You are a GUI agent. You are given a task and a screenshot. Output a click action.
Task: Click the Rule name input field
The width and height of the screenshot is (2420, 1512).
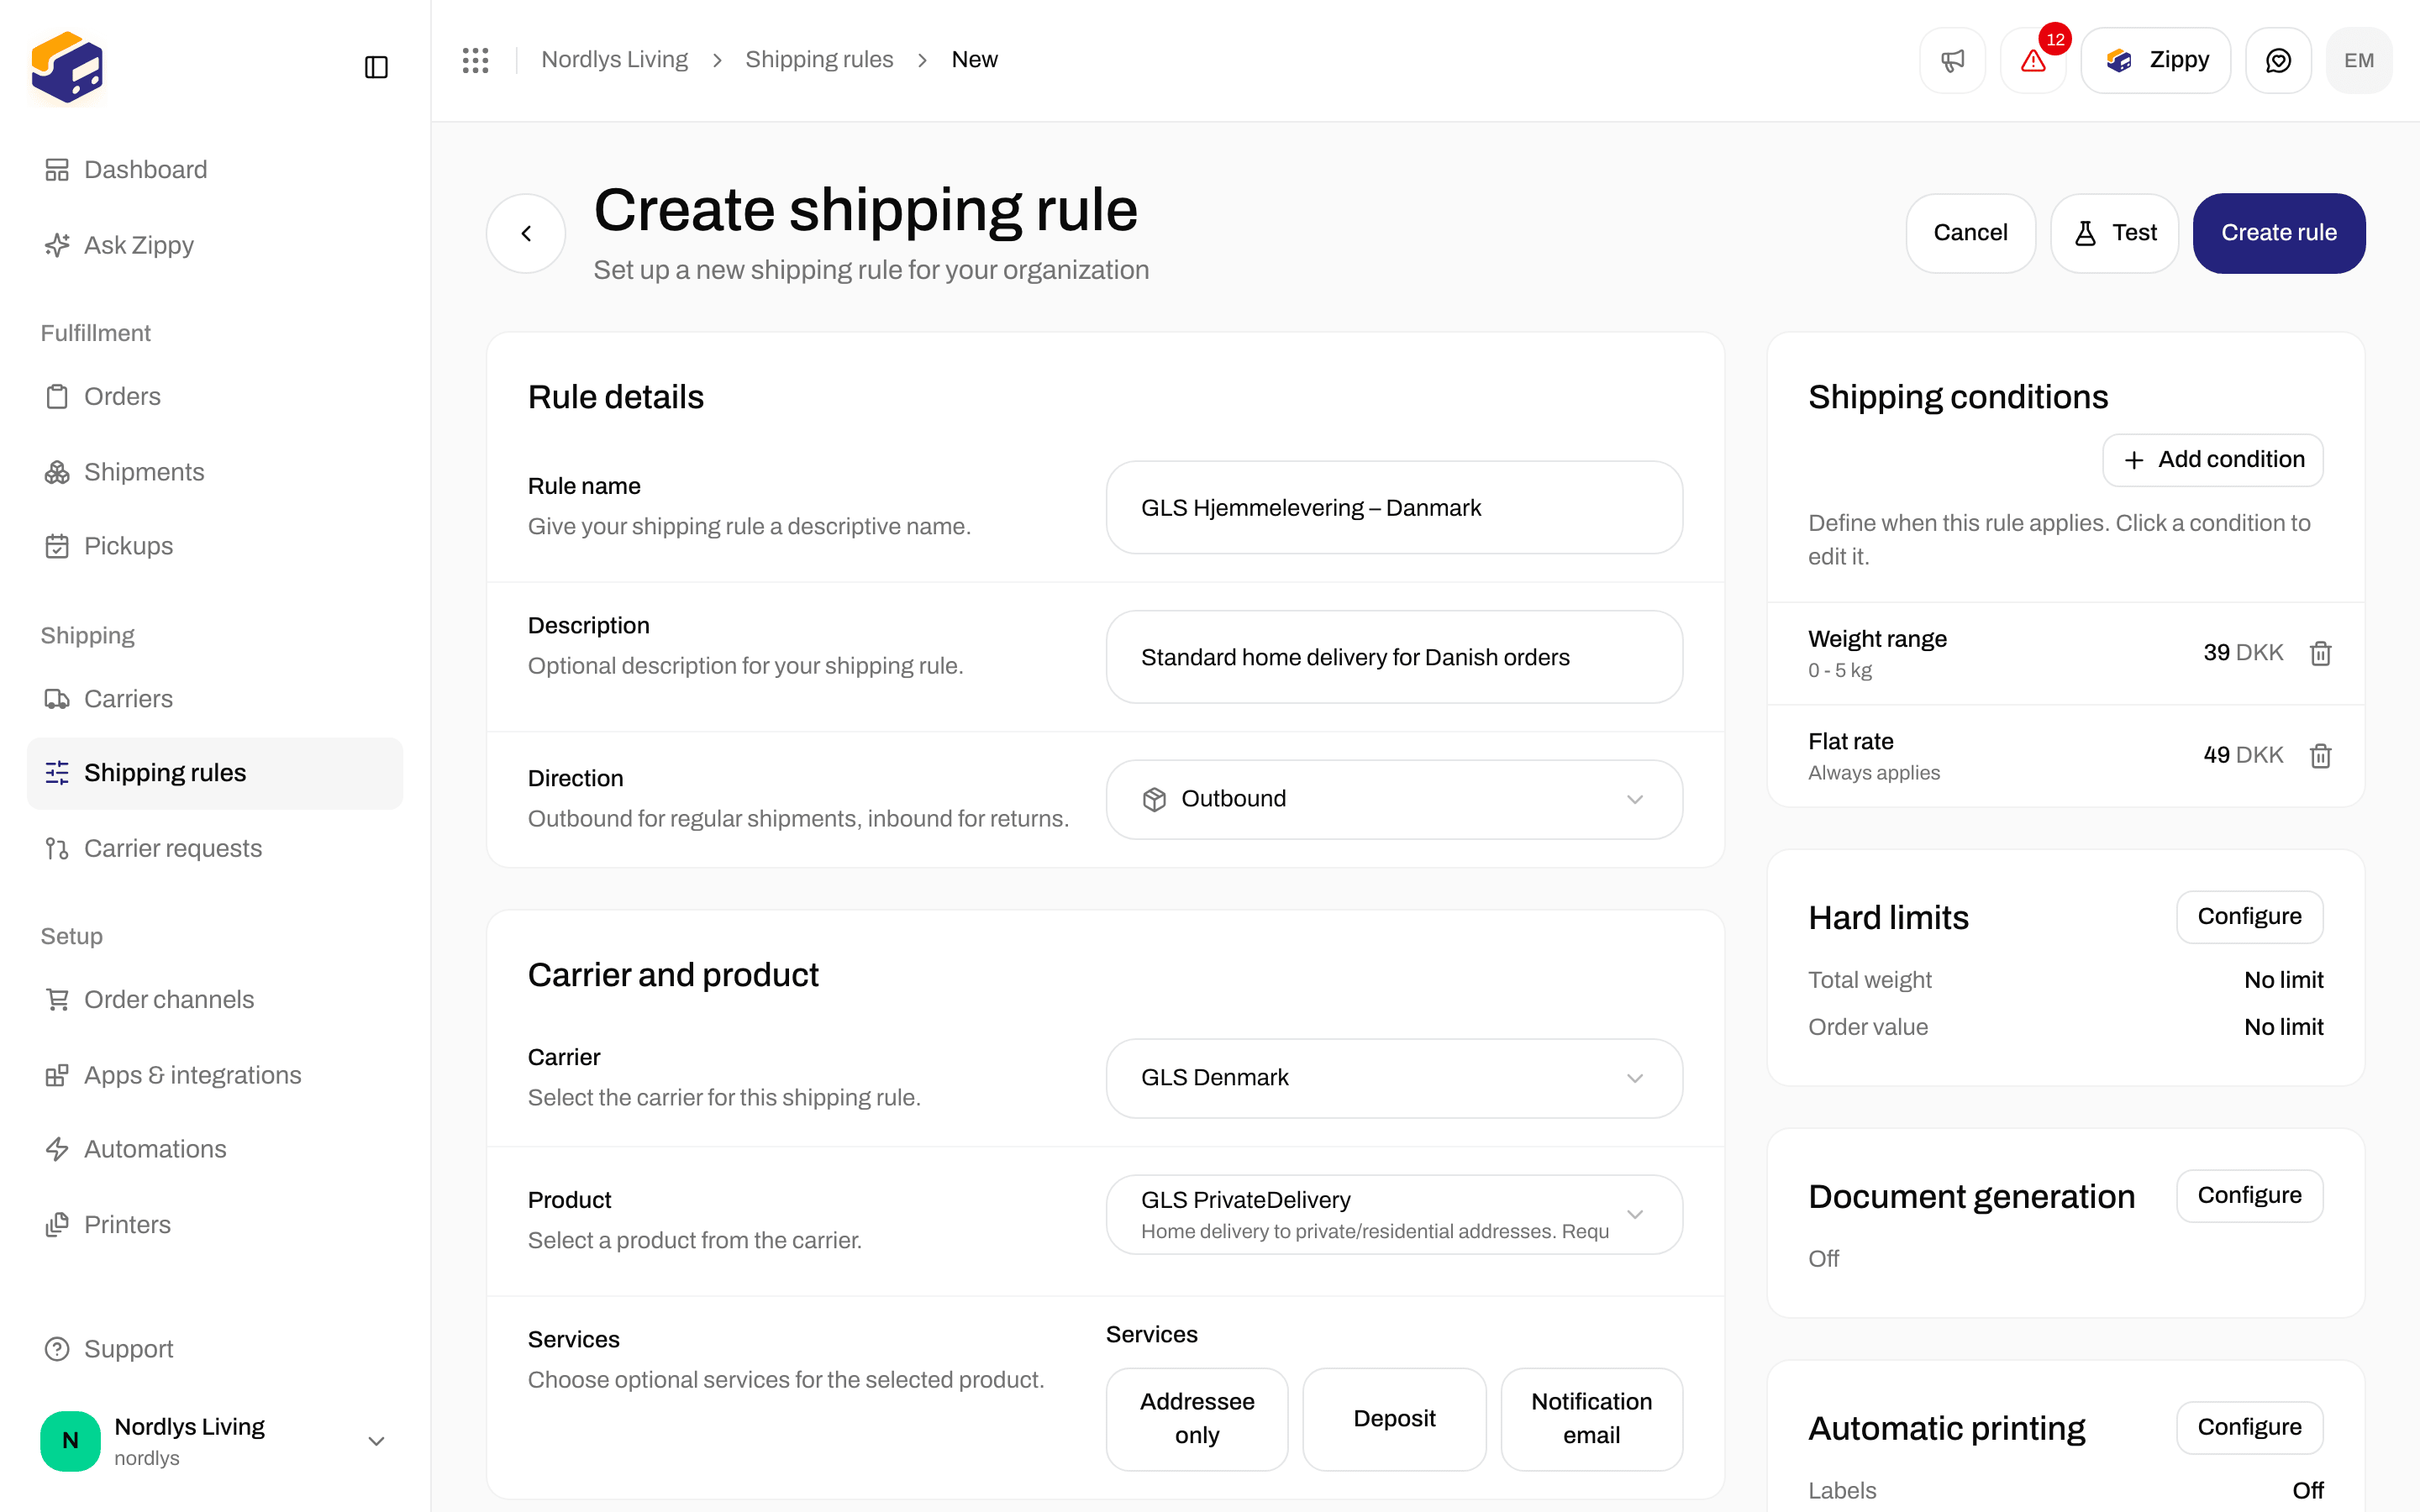click(1394, 508)
